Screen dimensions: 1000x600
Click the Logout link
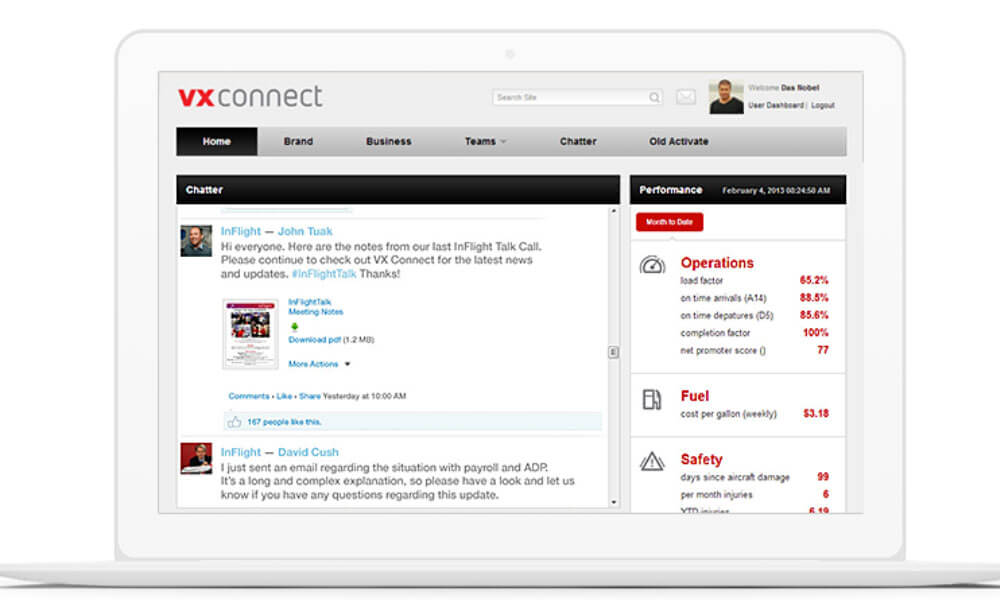(823, 105)
